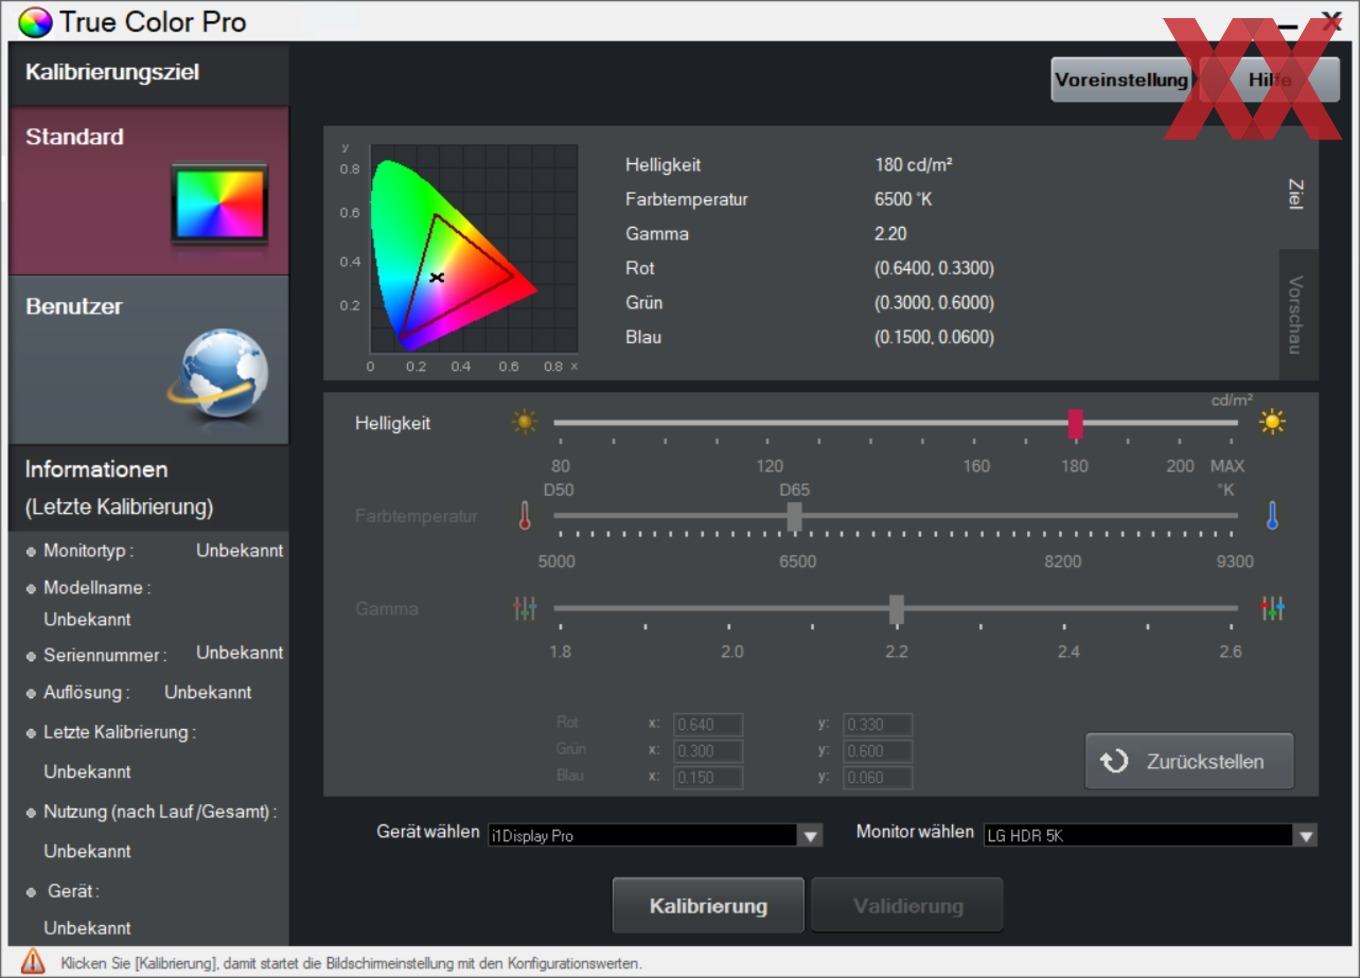The width and height of the screenshot is (1360, 978).
Task: Click the 6500 °K Farbtemperatur value
Action: (x=903, y=199)
